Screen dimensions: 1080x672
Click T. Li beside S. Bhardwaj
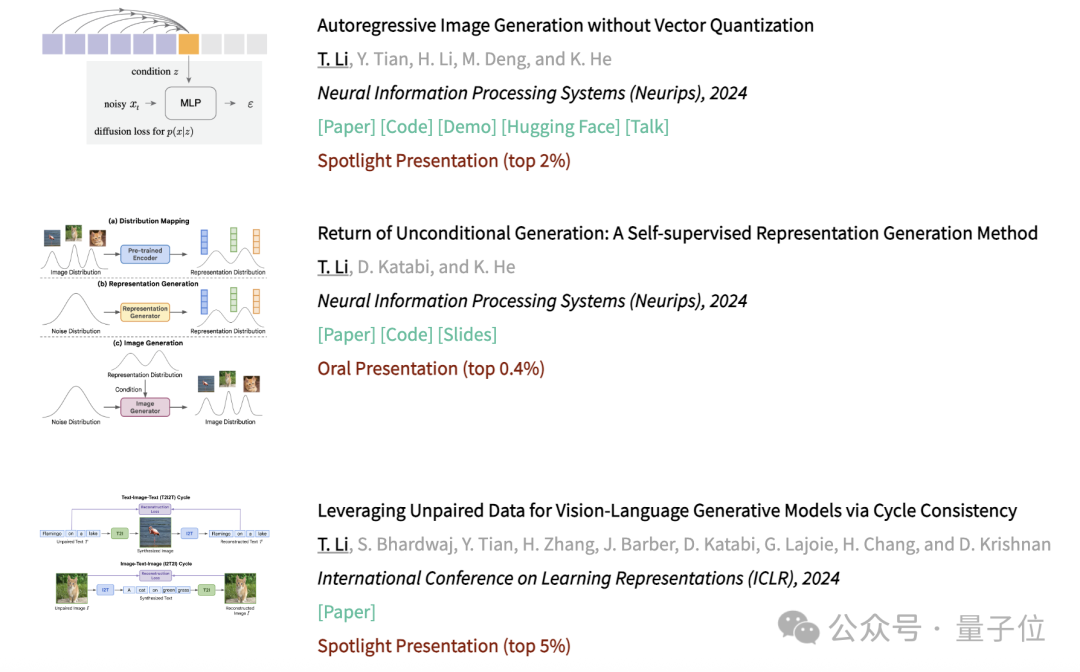click(333, 545)
